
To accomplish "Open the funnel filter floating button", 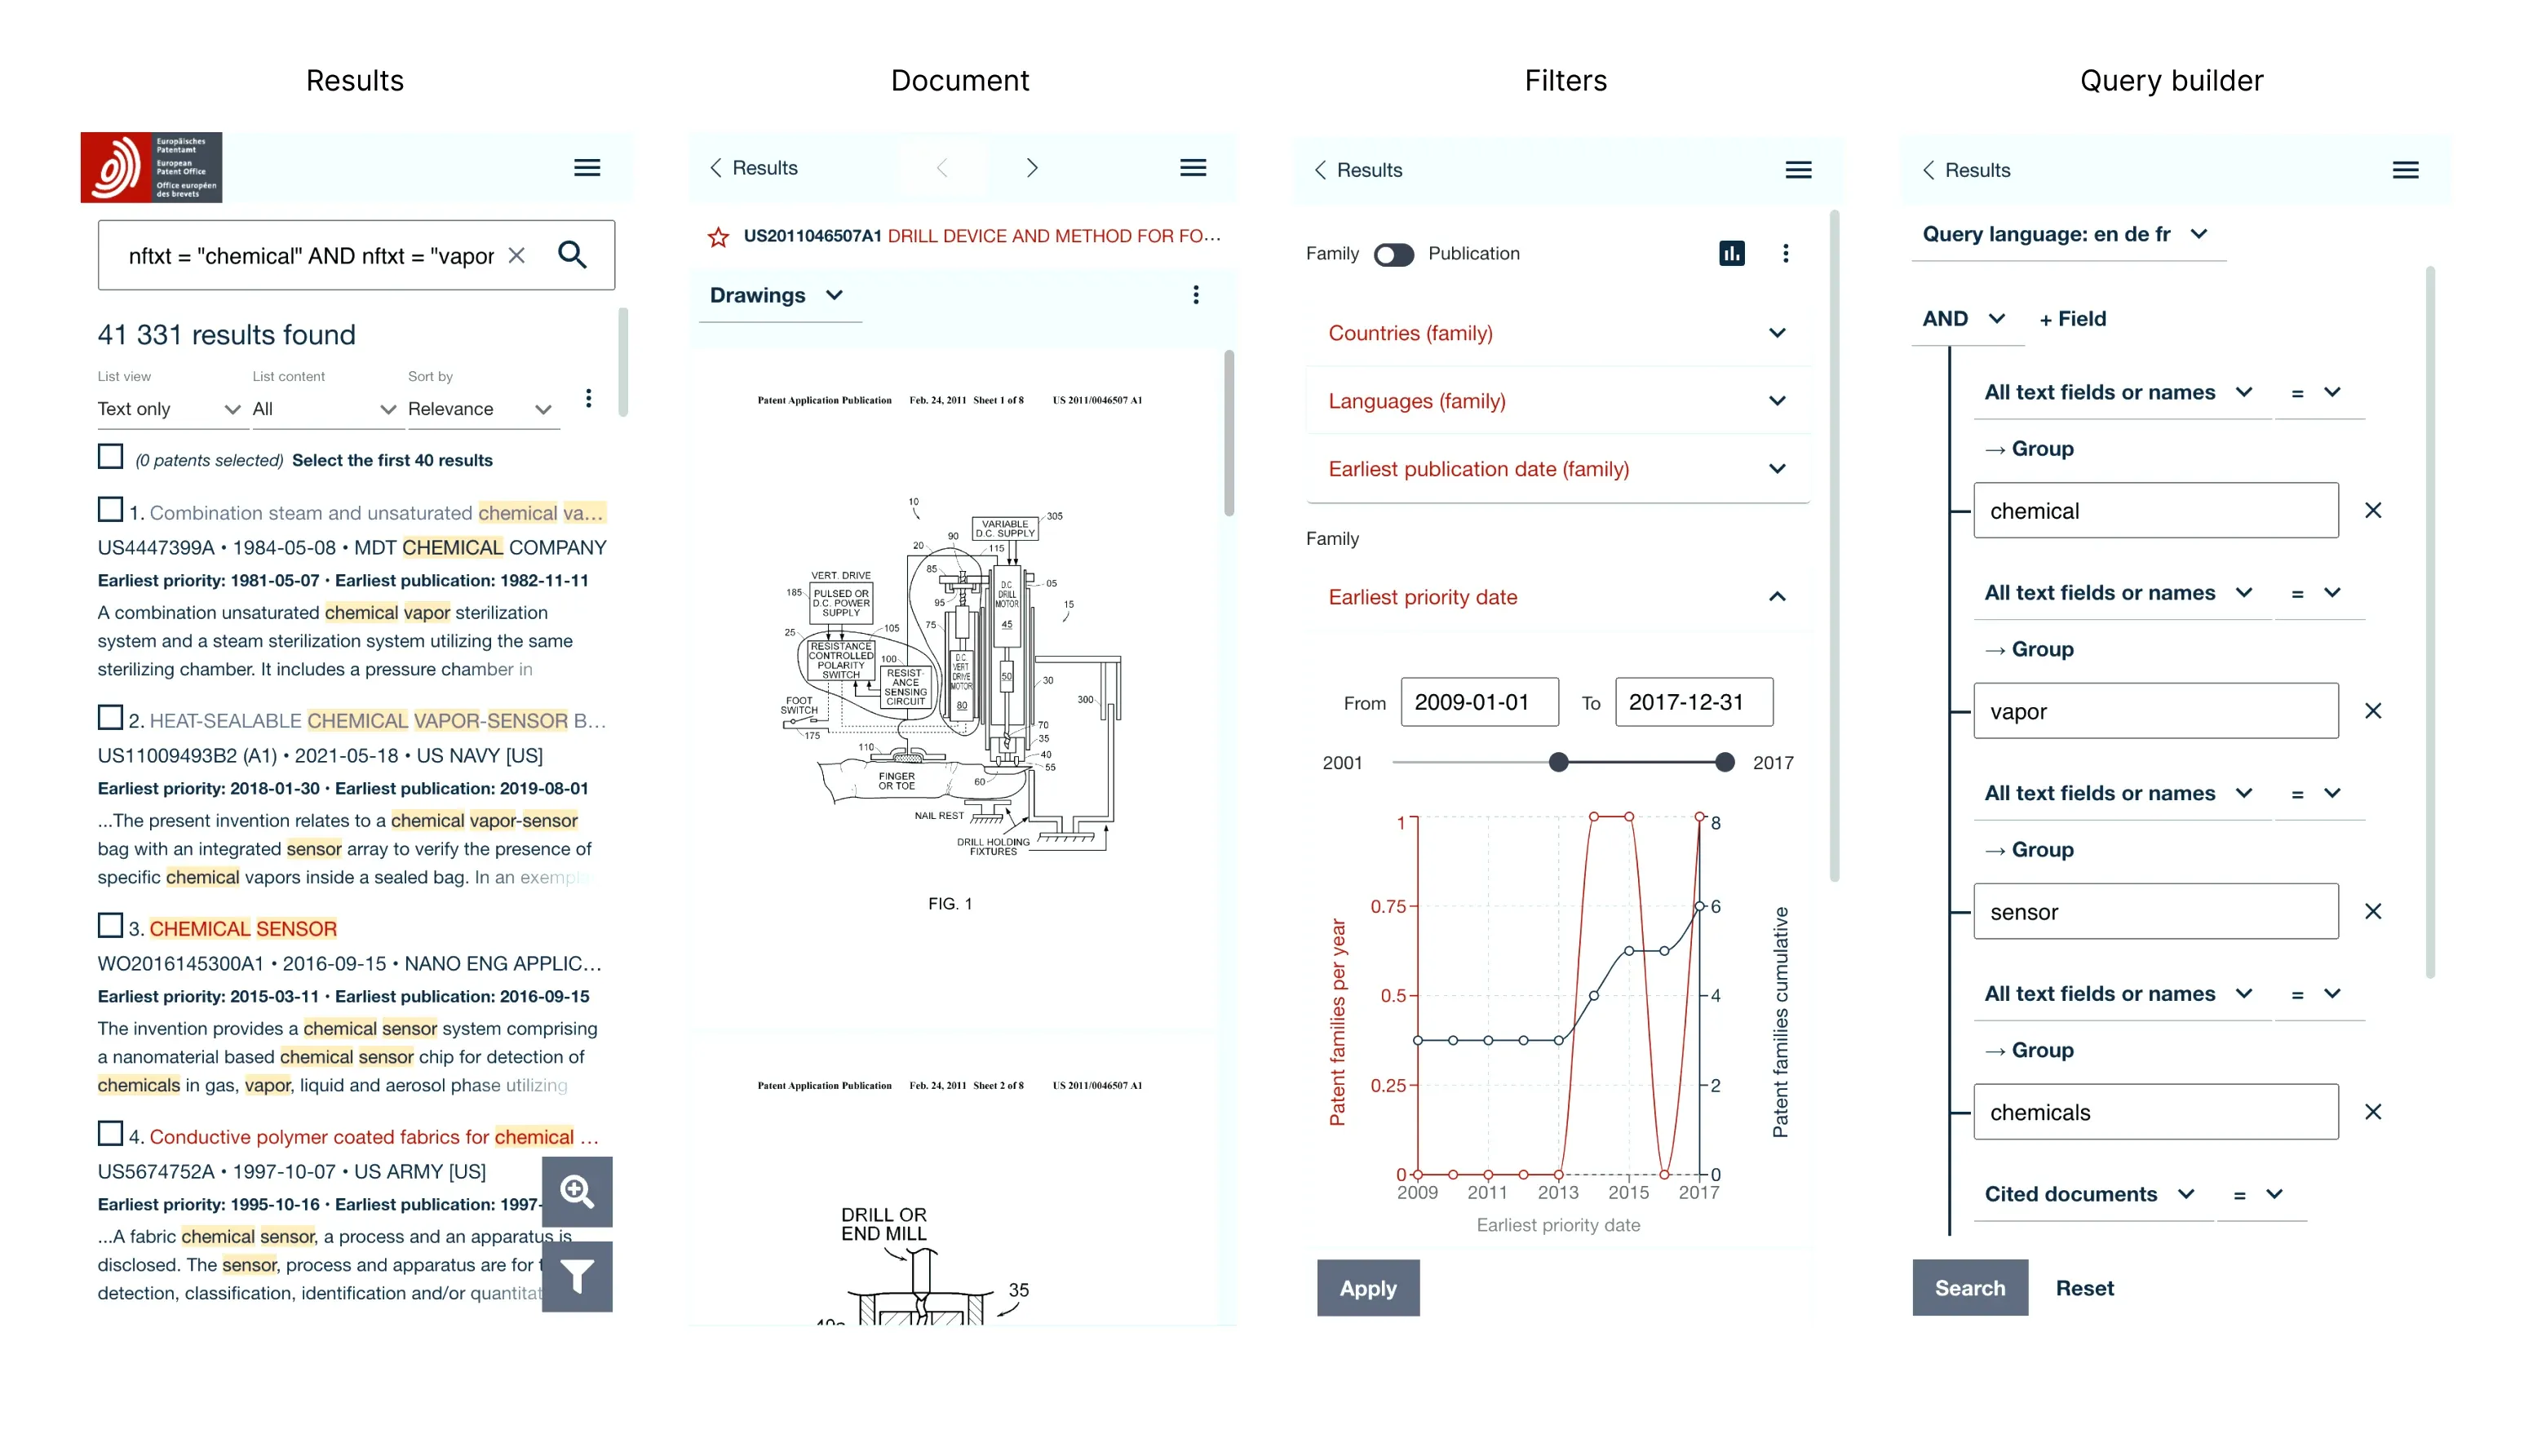I will 577,1277.
